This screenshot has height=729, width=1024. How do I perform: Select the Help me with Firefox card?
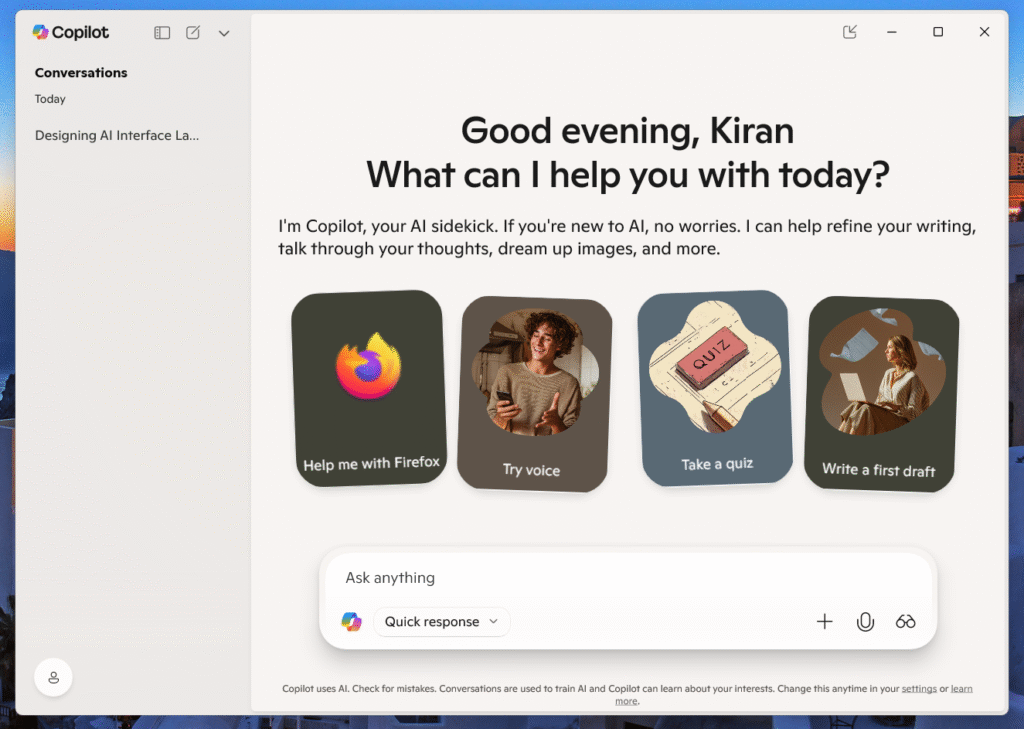369,387
